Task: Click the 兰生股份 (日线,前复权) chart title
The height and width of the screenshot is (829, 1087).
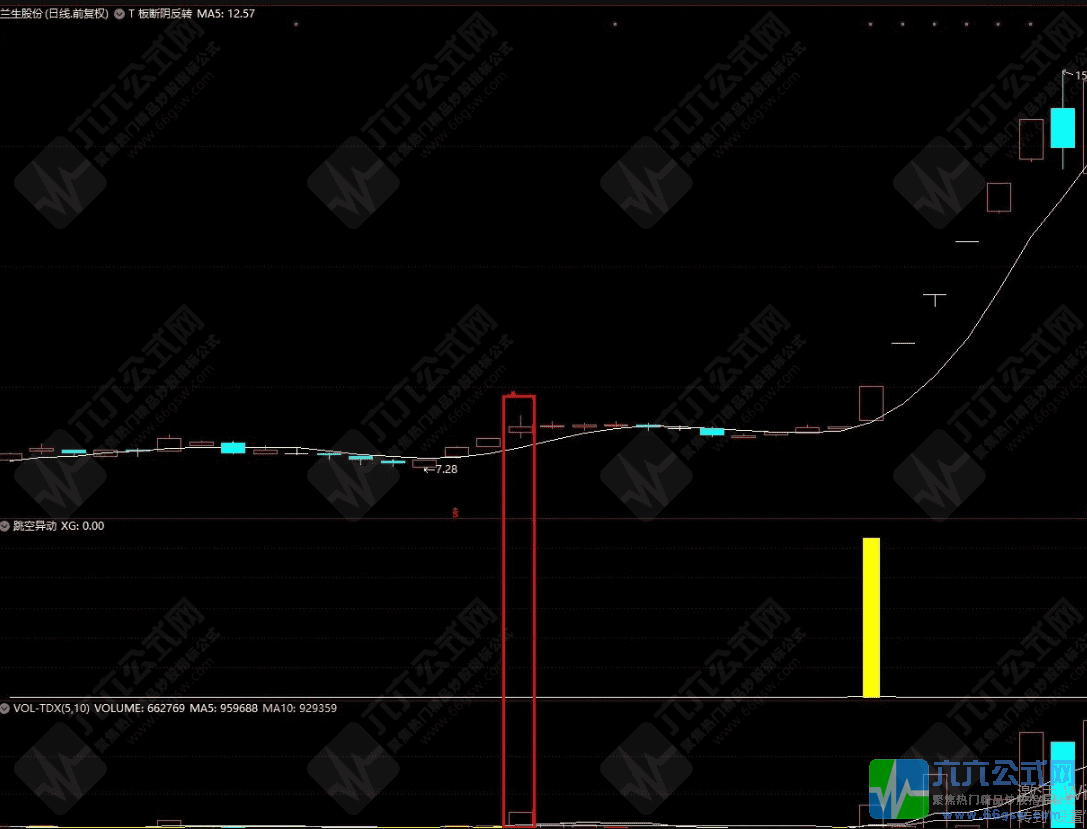Action: [x=55, y=14]
